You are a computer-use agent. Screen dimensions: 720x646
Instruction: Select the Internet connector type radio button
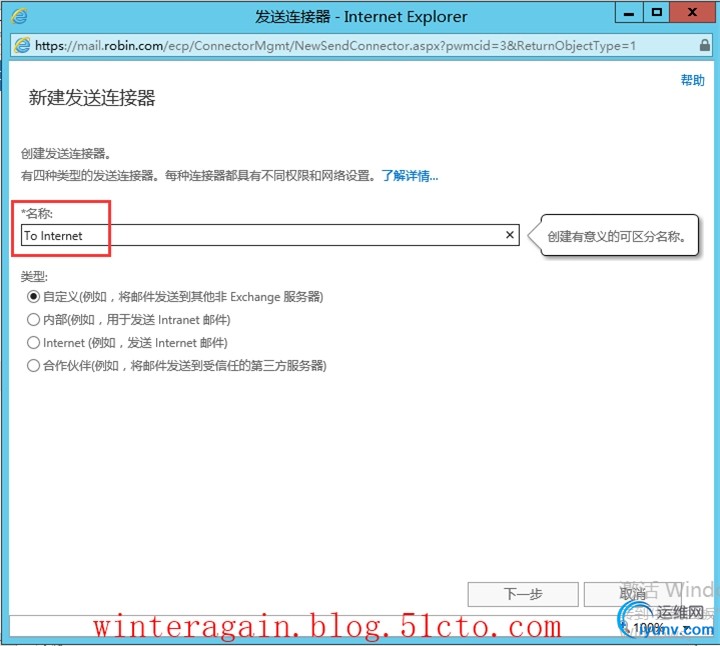(33, 343)
